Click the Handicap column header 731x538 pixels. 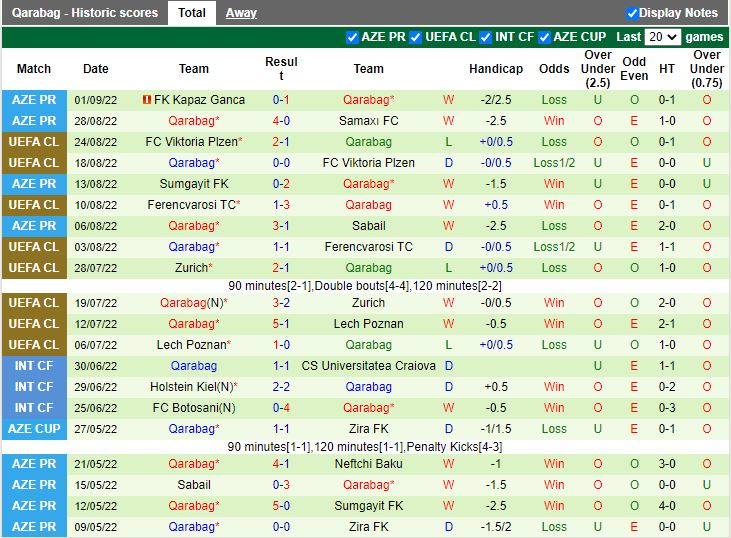click(x=496, y=69)
